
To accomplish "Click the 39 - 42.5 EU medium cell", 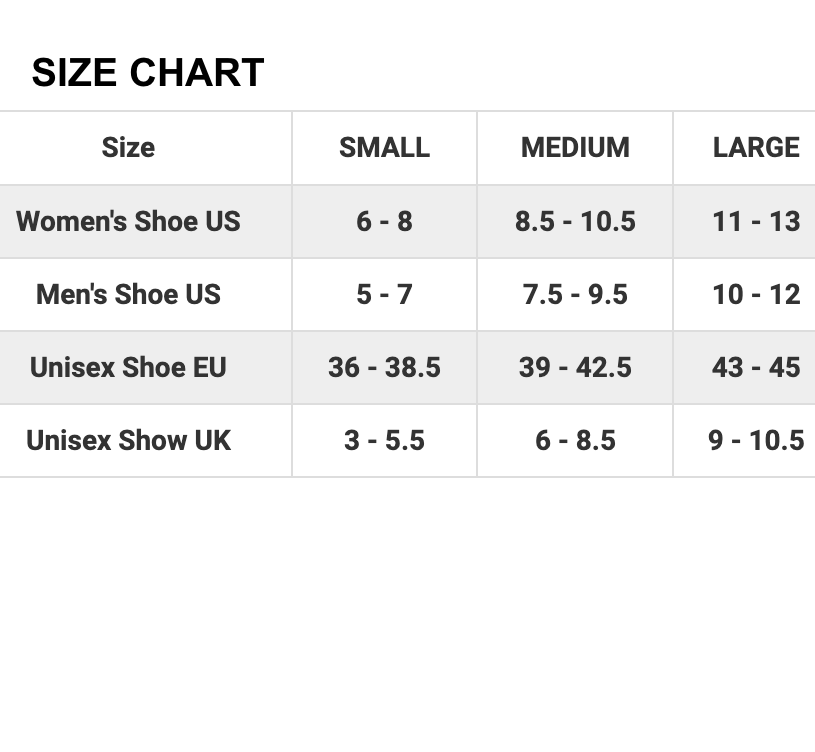I will coord(575,367).
